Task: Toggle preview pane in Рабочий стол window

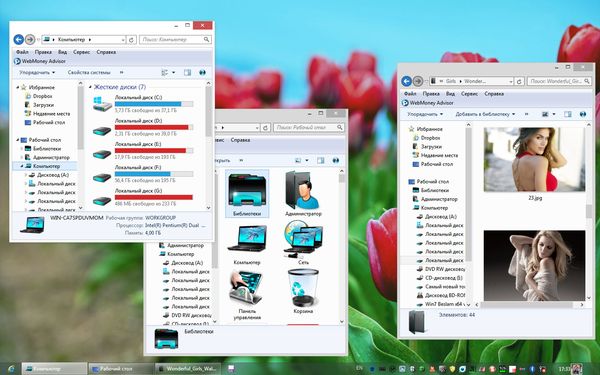Action: pyautogui.click(x=320, y=160)
